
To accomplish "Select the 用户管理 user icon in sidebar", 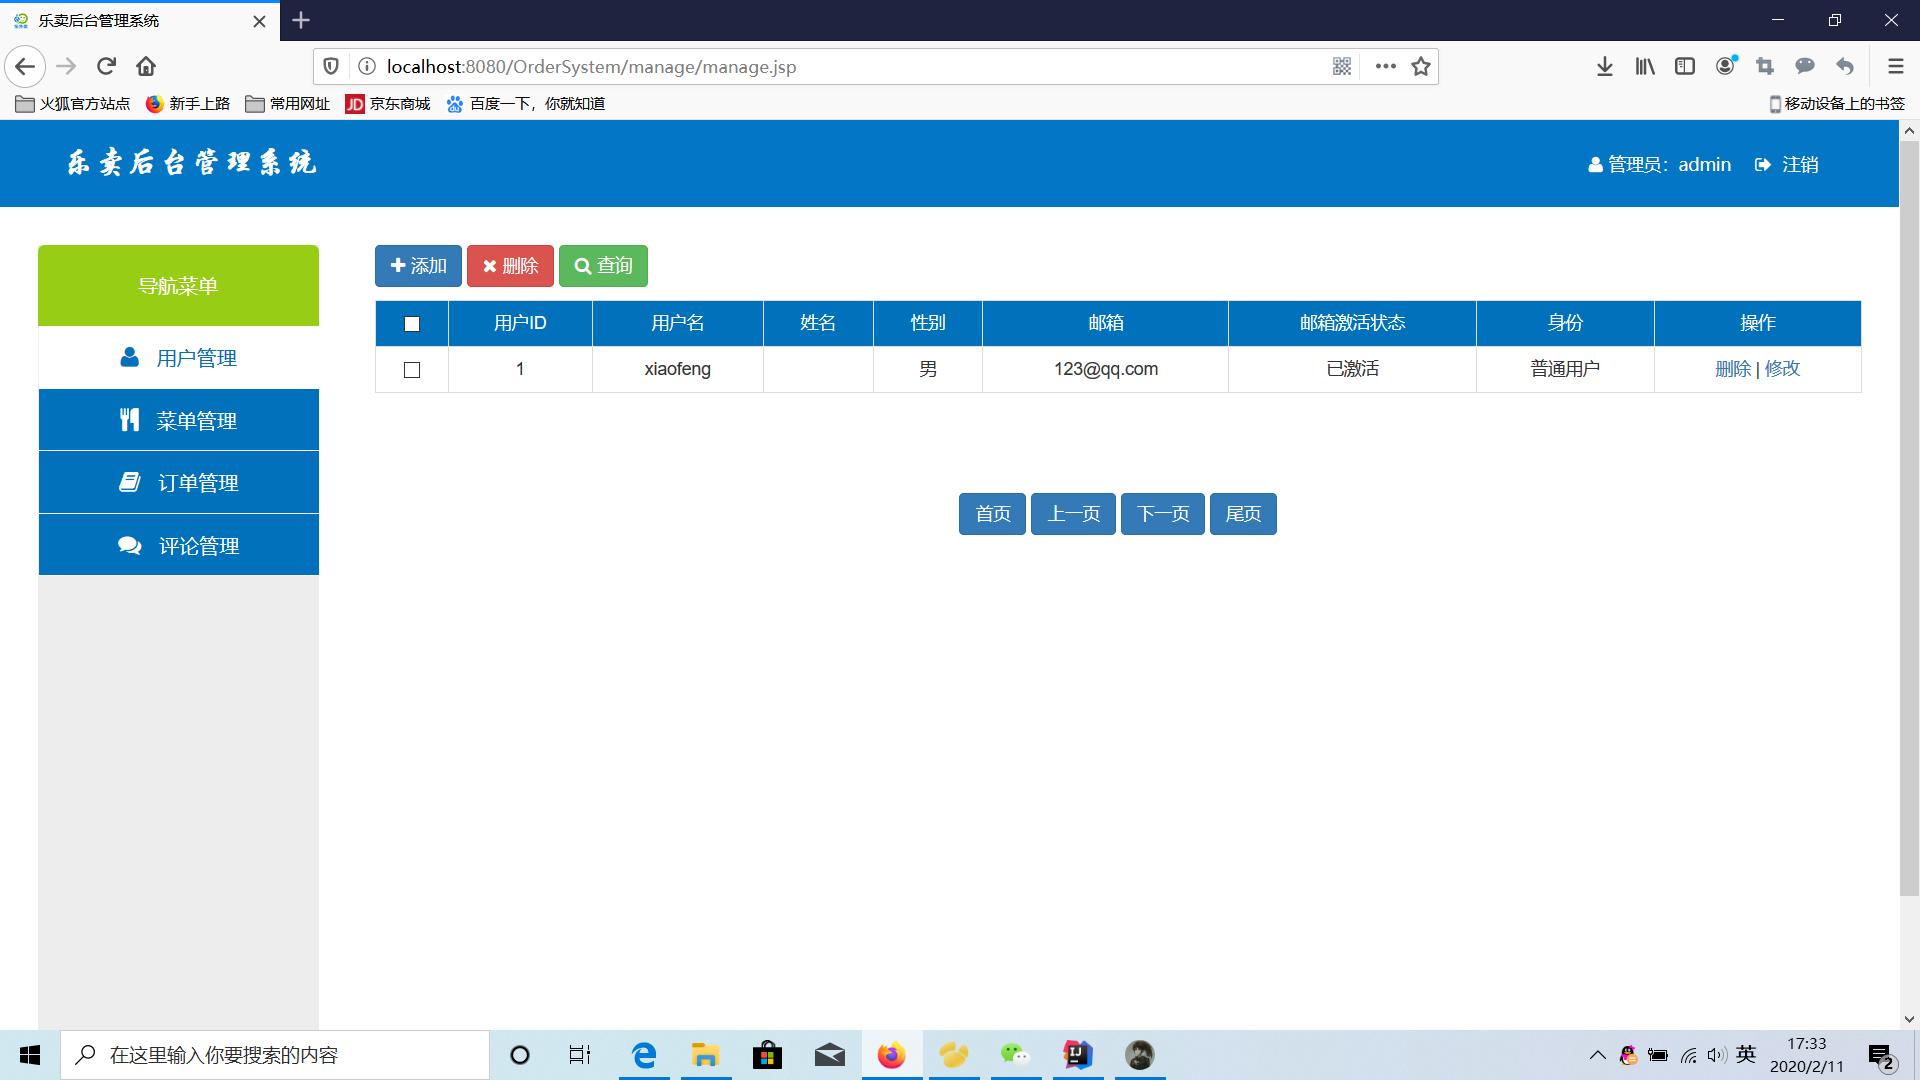I will [x=129, y=357].
